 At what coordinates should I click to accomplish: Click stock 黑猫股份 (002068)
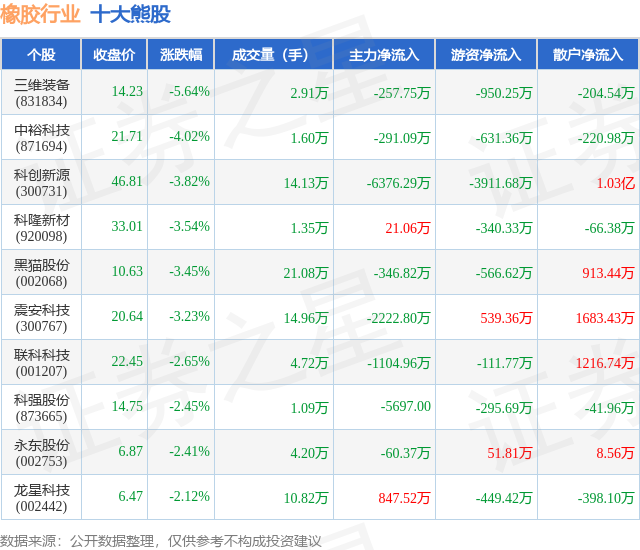(x=42, y=273)
